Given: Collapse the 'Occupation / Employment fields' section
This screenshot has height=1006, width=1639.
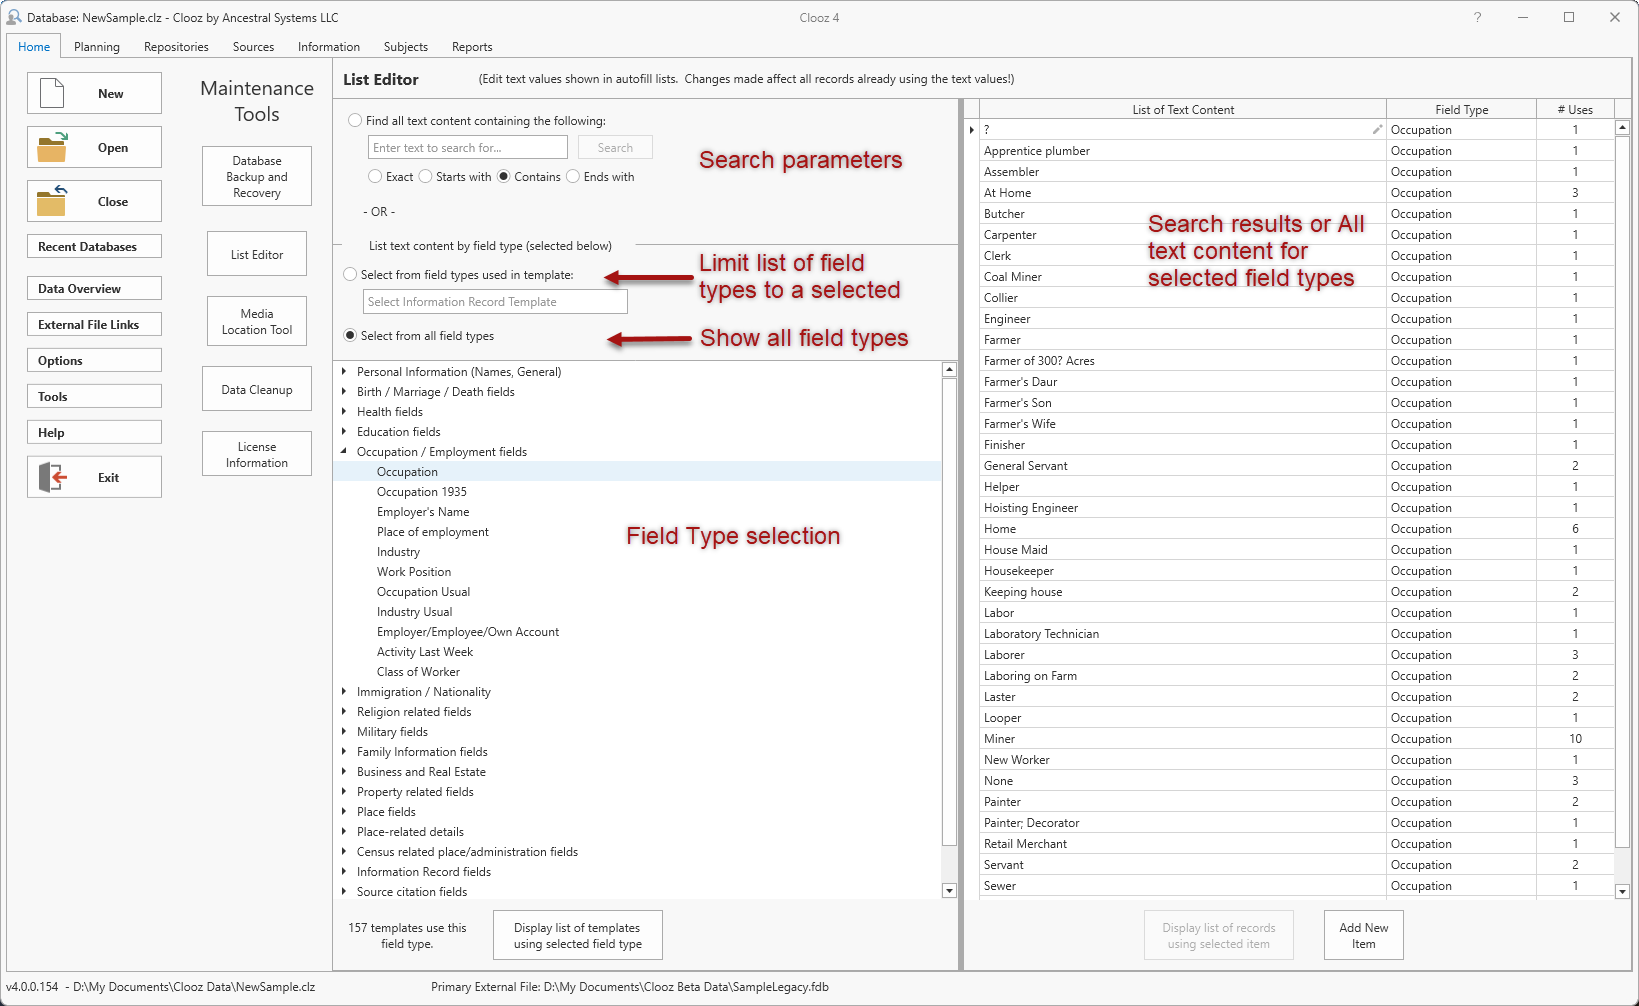Looking at the screenshot, I should (344, 451).
